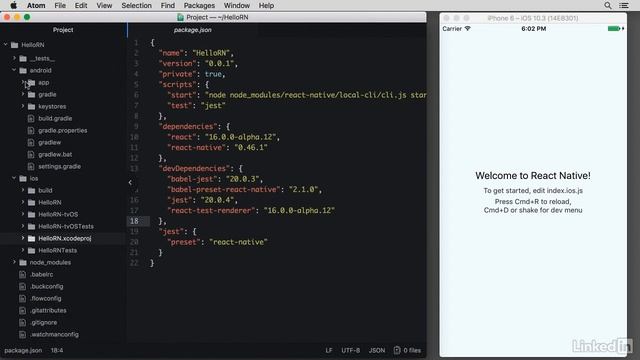The image size is (640, 360).
Task: Click the .flowconfig file icon
Action: 22,298
